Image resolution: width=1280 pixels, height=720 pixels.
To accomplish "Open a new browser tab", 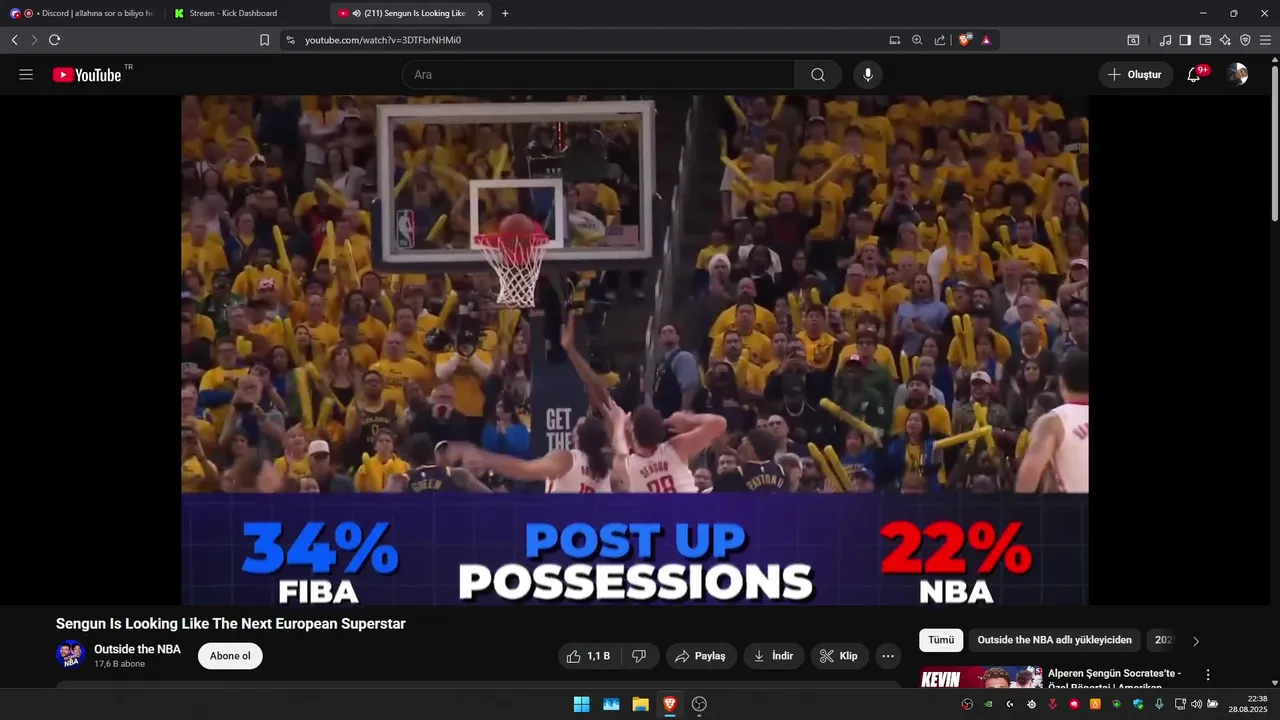I will coord(505,13).
